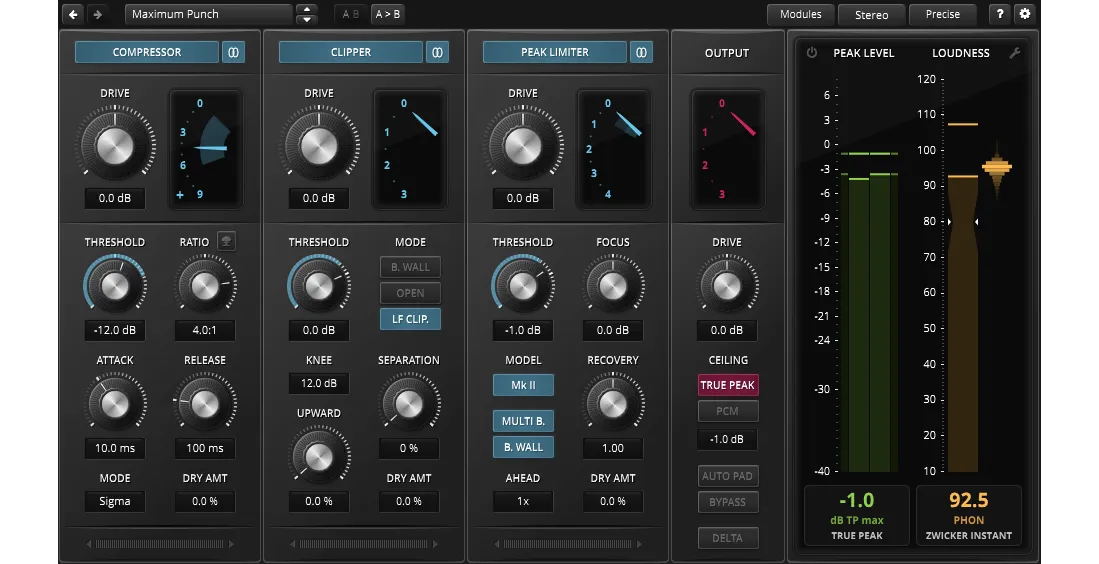Click the compressor section horizontal scrollbar

(x=160, y=544)
